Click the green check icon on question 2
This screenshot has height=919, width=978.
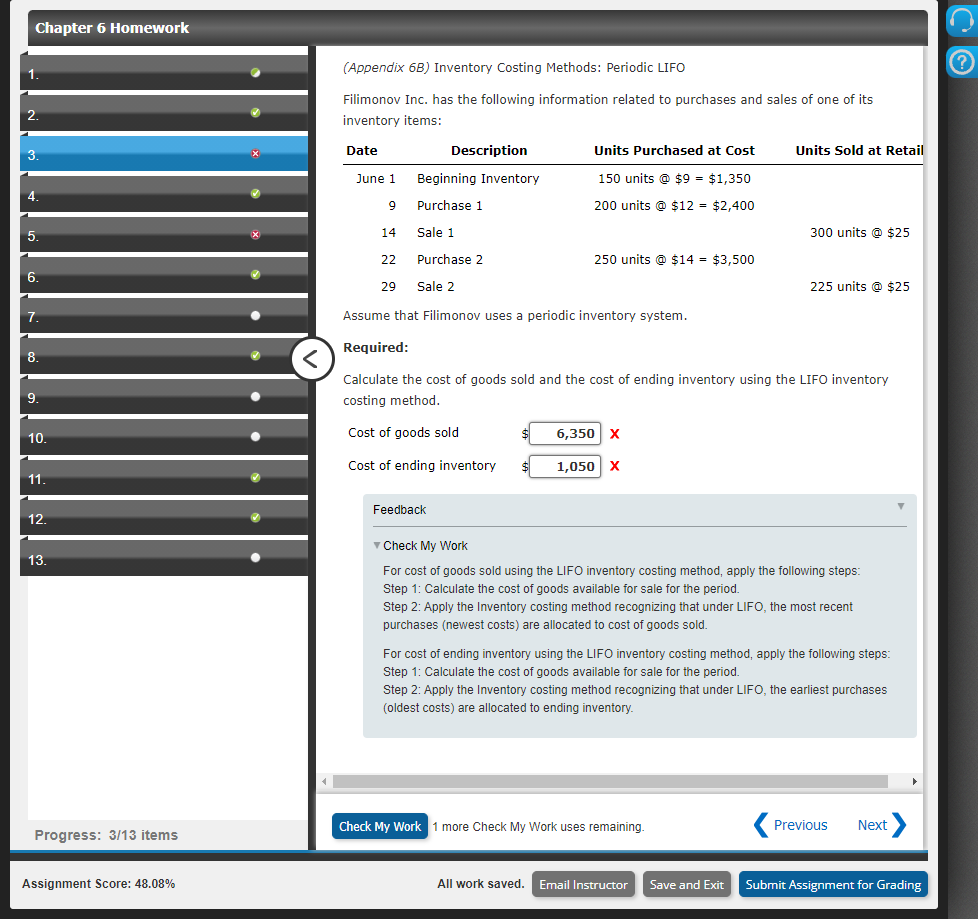(255, 113)
